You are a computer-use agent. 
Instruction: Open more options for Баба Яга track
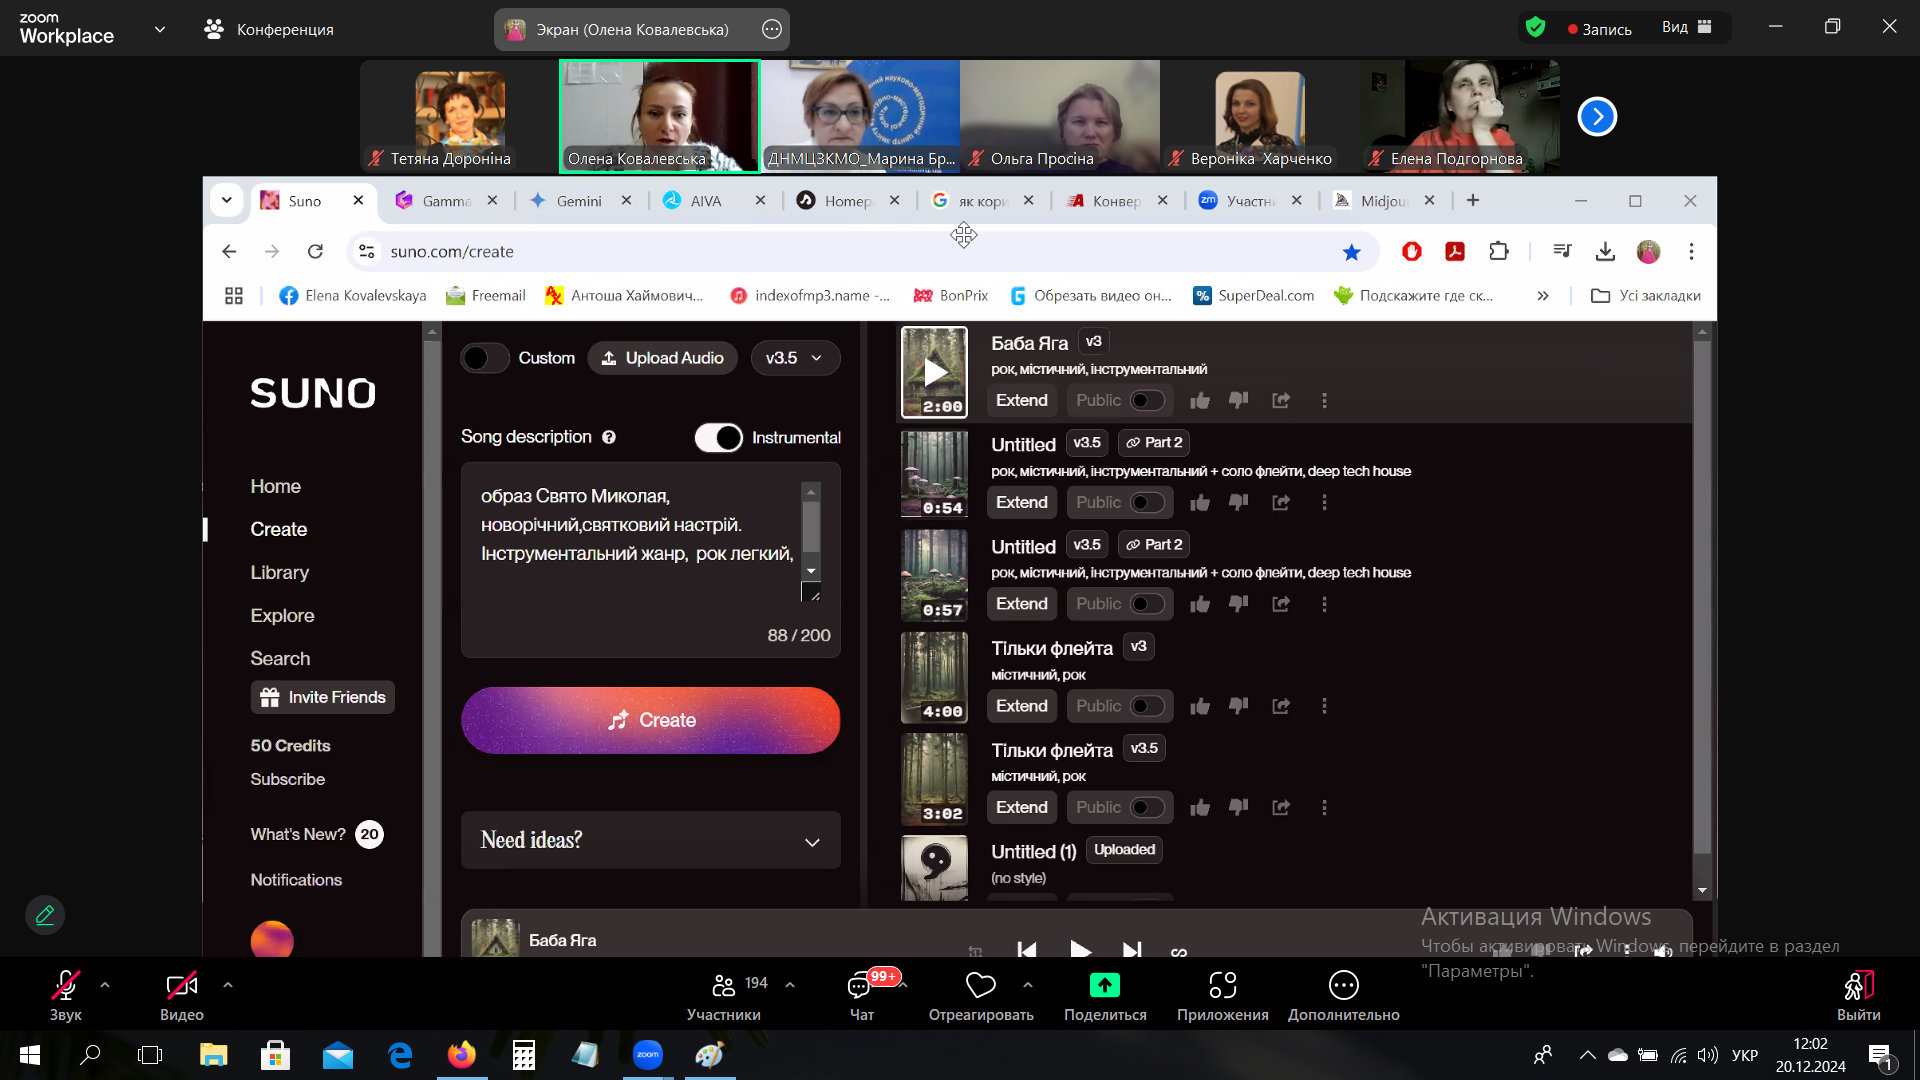pos(1325,401)
